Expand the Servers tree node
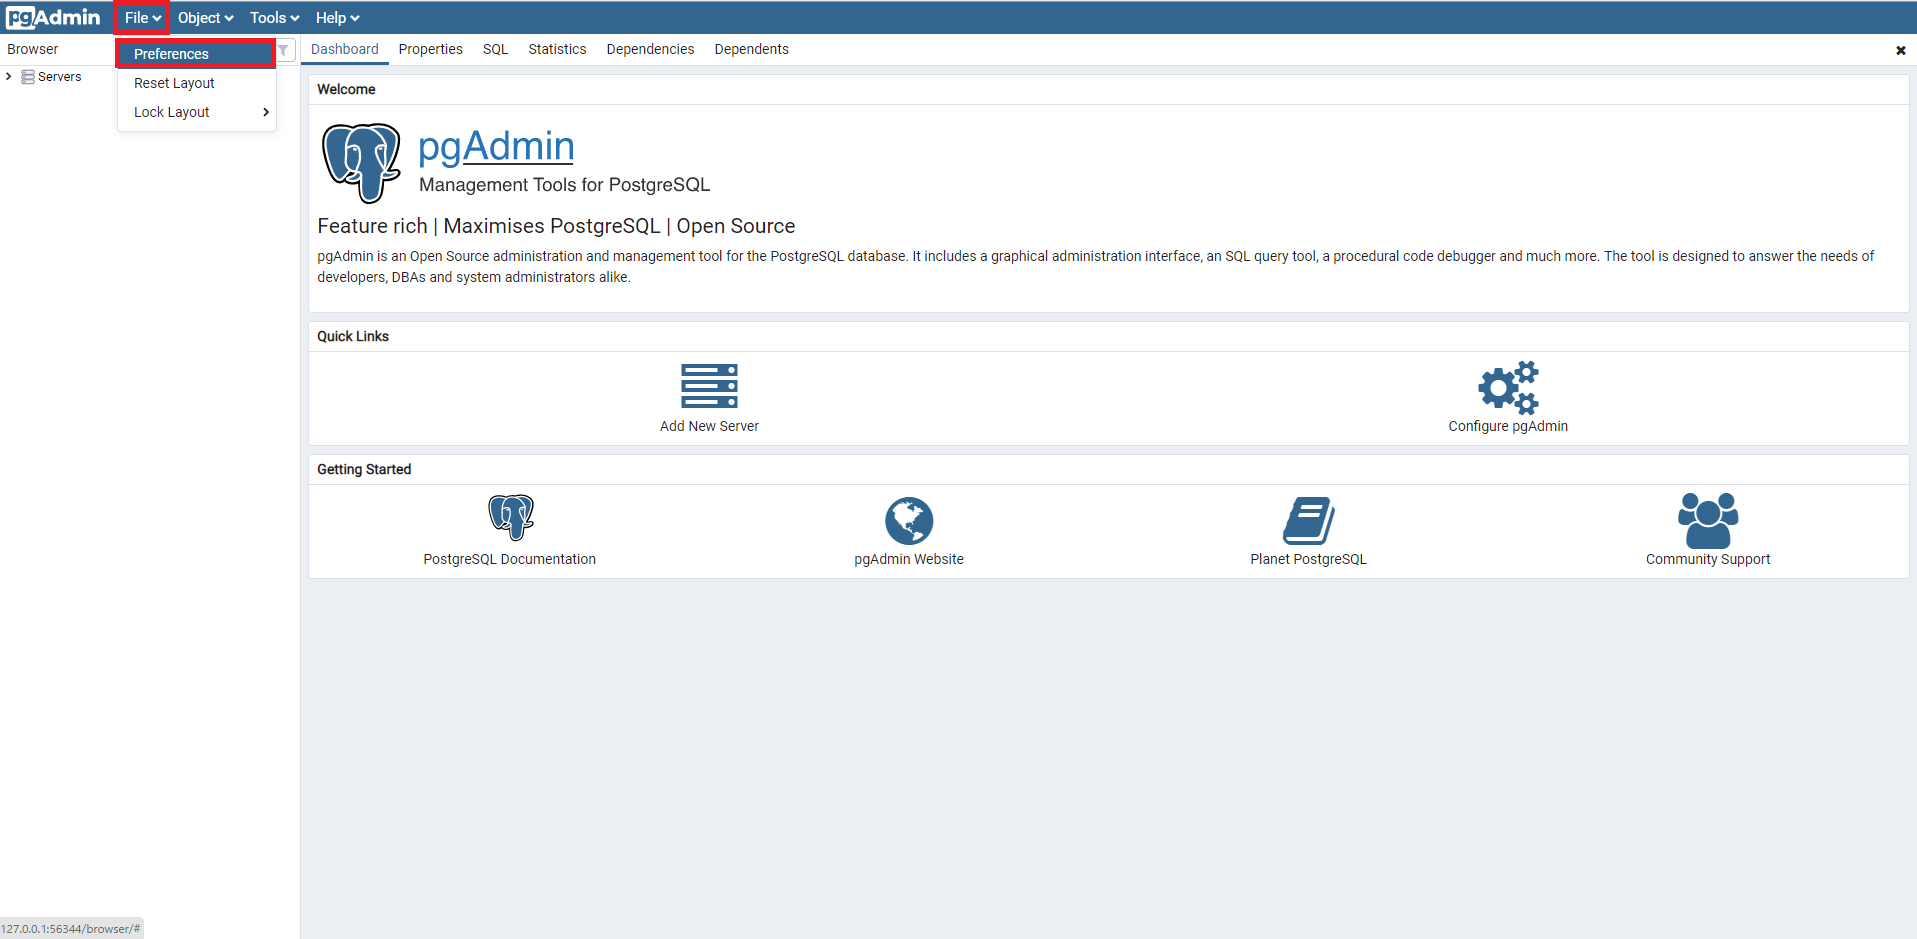 (9, 76)
